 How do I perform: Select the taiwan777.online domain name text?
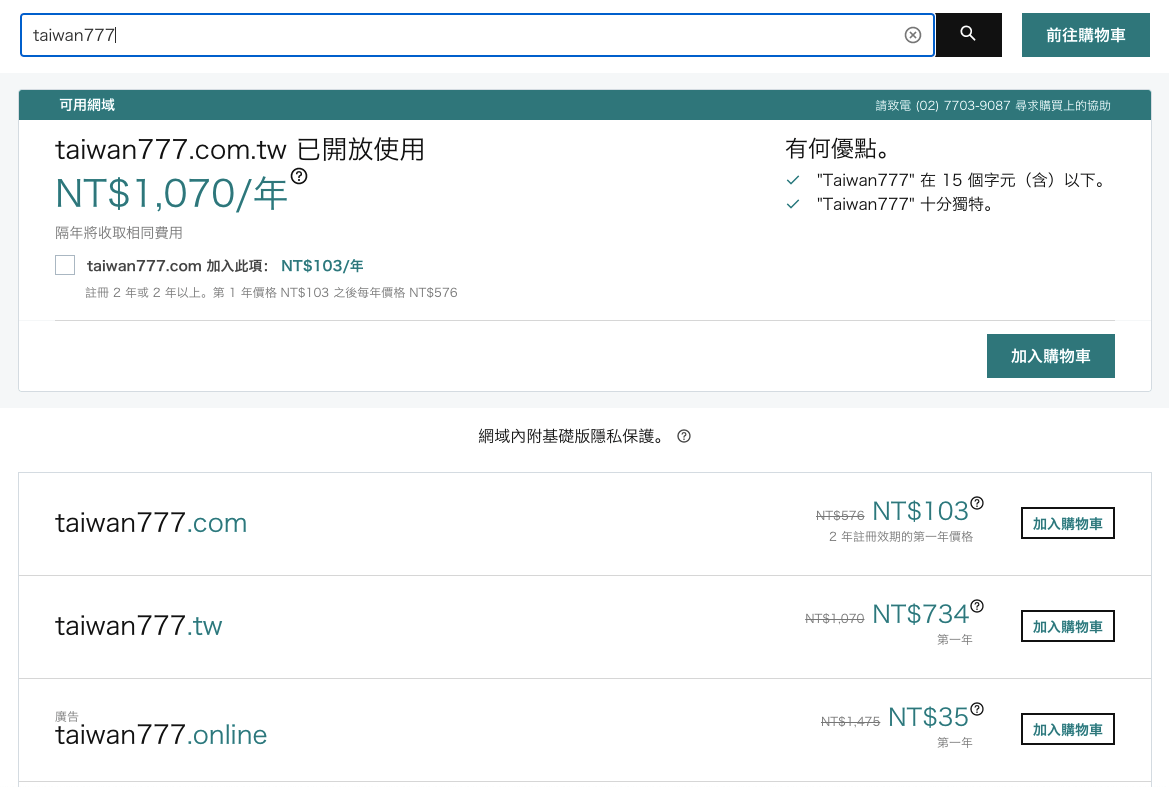coord(161,735)
